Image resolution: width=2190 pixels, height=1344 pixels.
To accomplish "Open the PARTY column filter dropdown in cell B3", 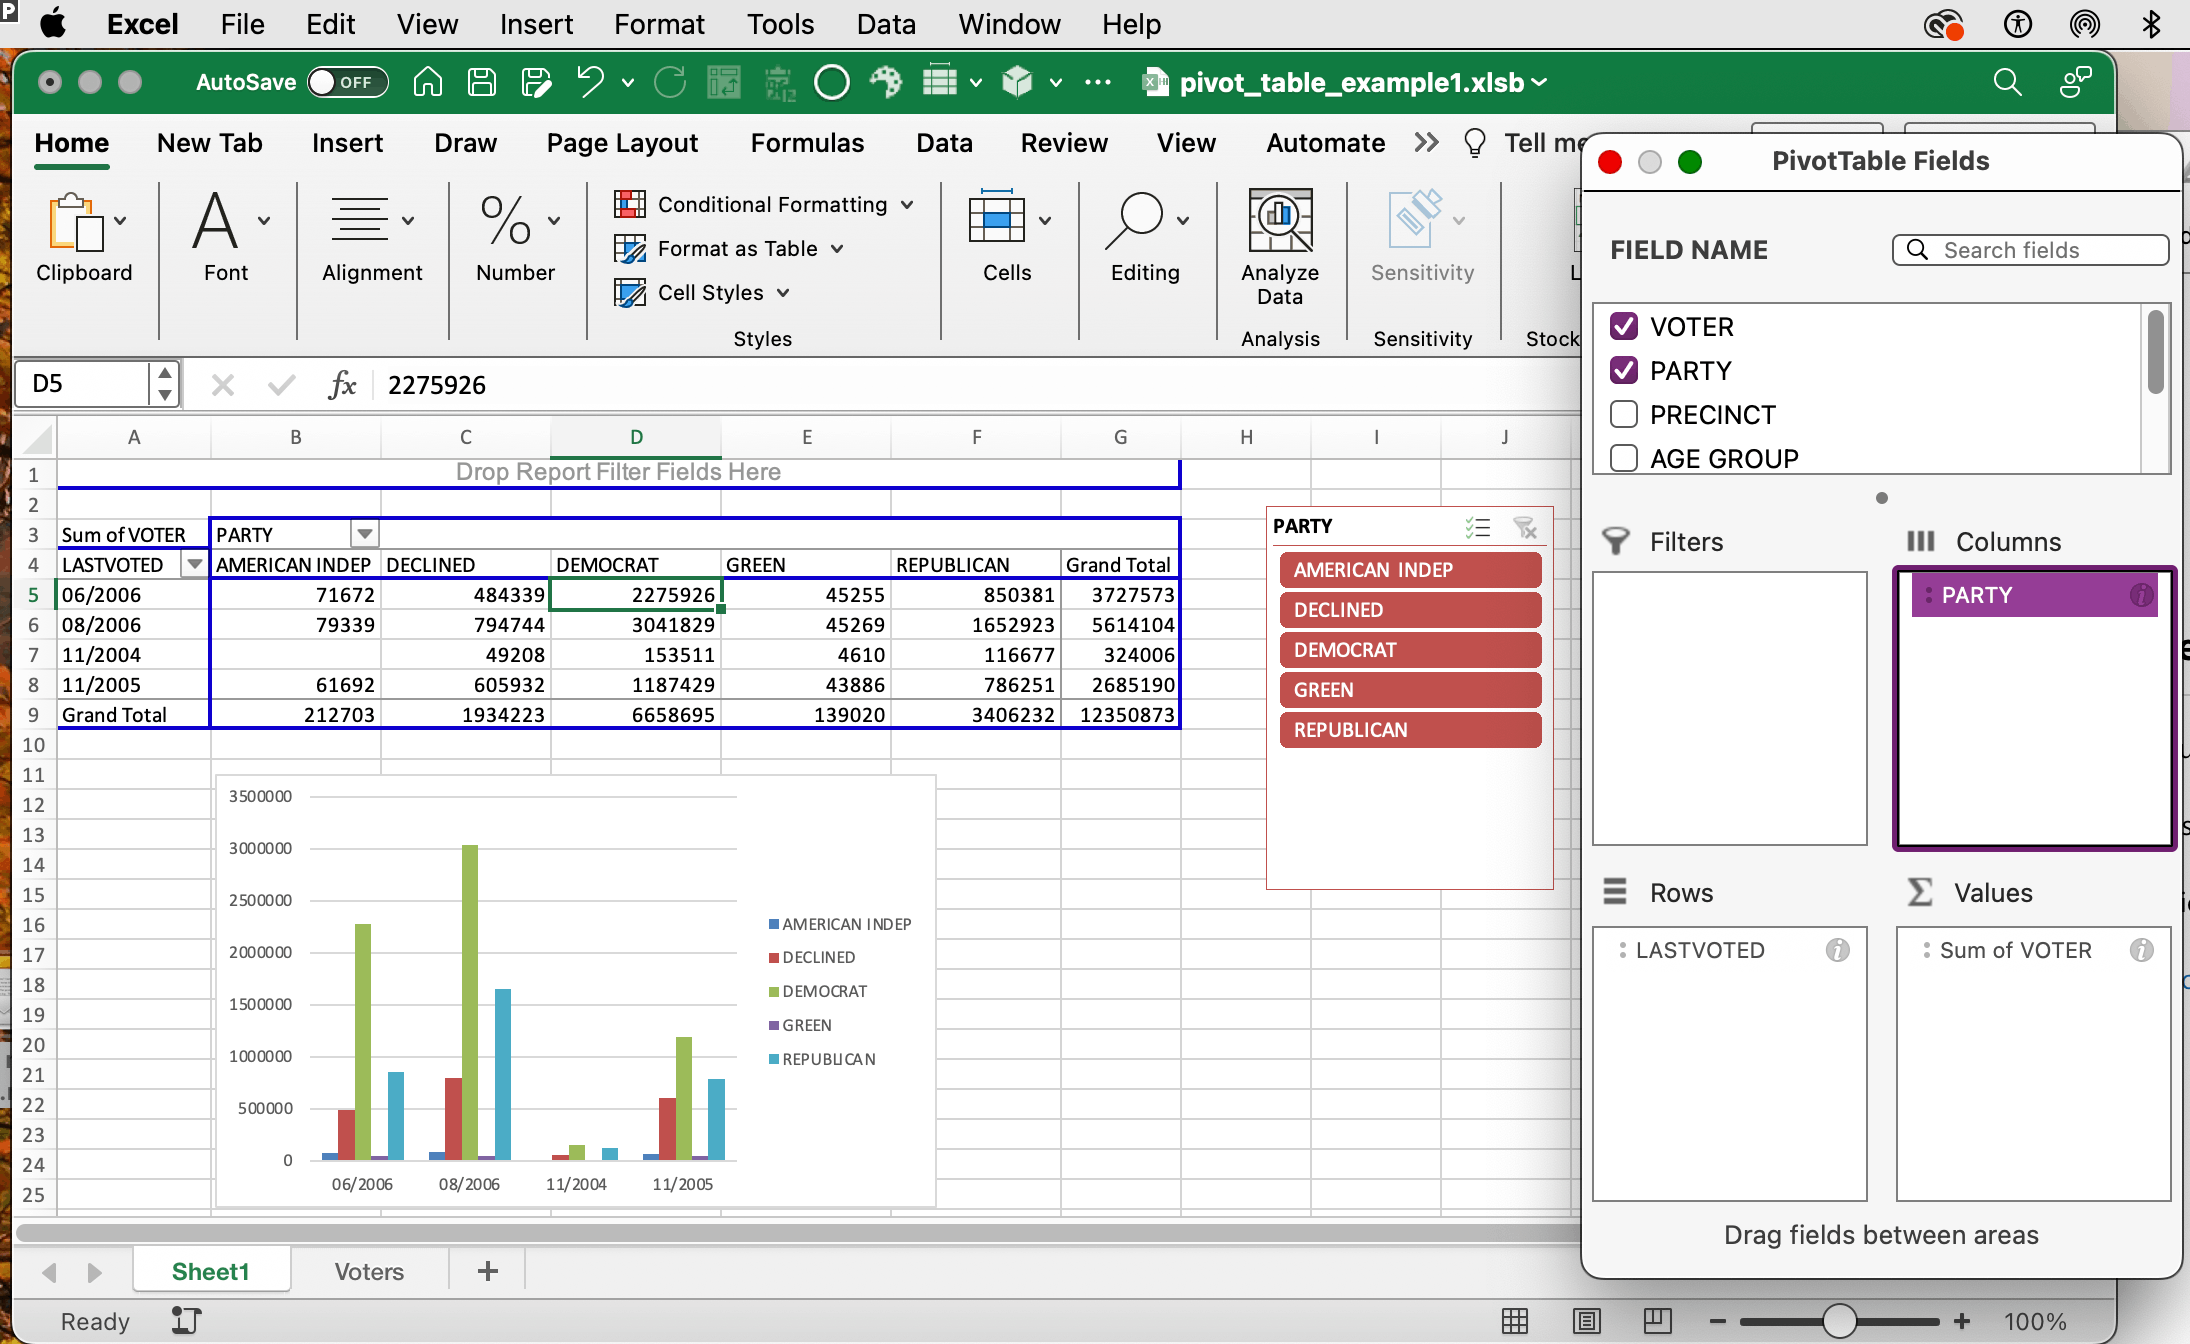I will [365, 534].
